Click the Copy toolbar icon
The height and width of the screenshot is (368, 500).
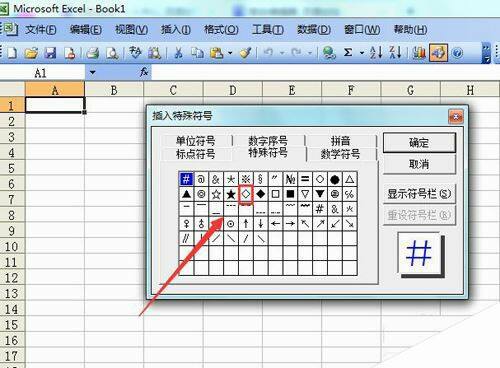(x=197, y=53)
